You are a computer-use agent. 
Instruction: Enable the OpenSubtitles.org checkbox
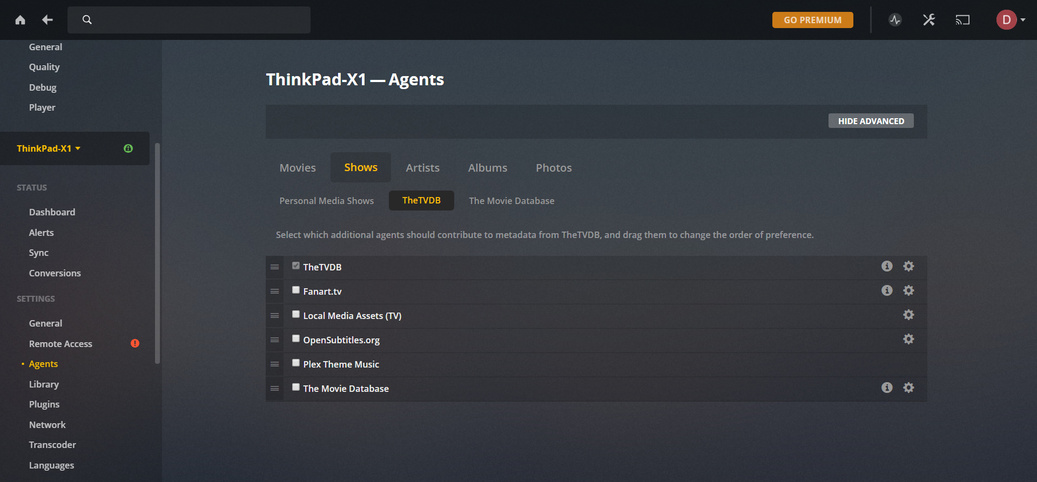(x=296, y=339)
